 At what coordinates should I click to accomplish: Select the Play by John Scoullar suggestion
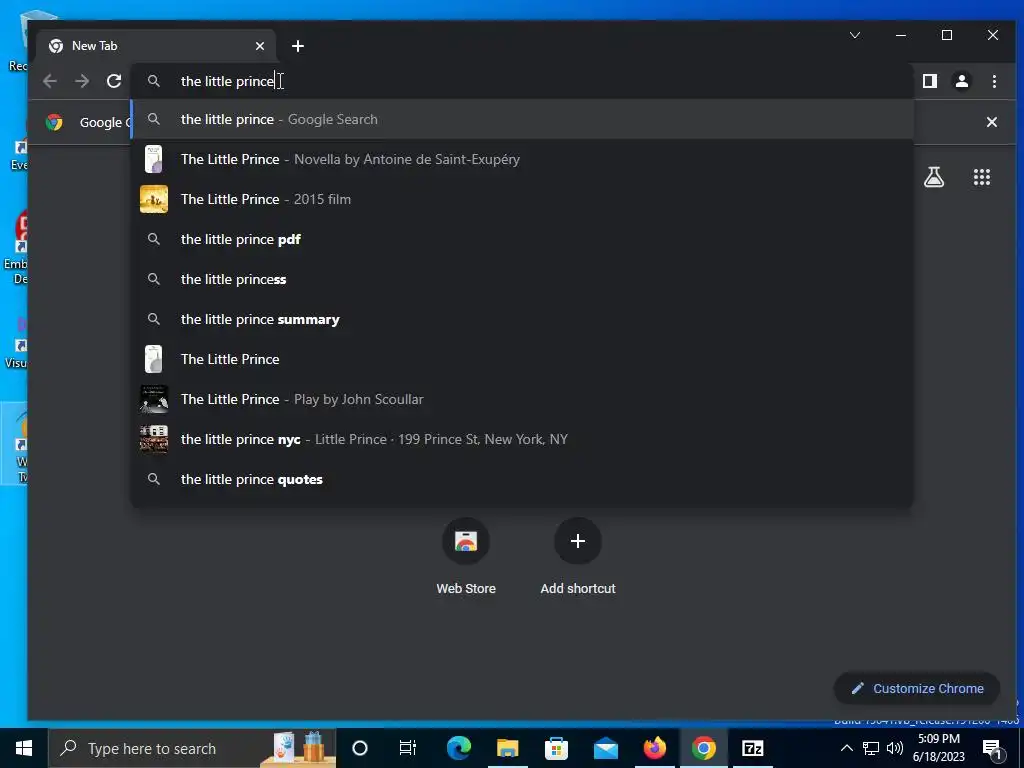(x=522, y=399)
